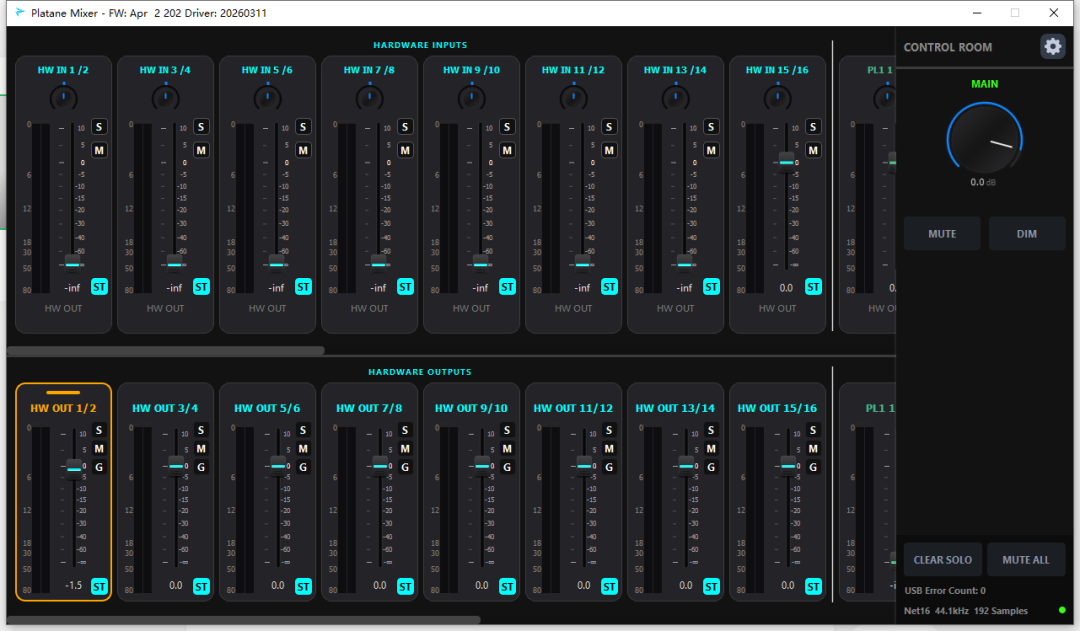This screenshot has width=1080, height=631.
Task: Mute the HW IN 9/10 channel
Action: (507, 150)
